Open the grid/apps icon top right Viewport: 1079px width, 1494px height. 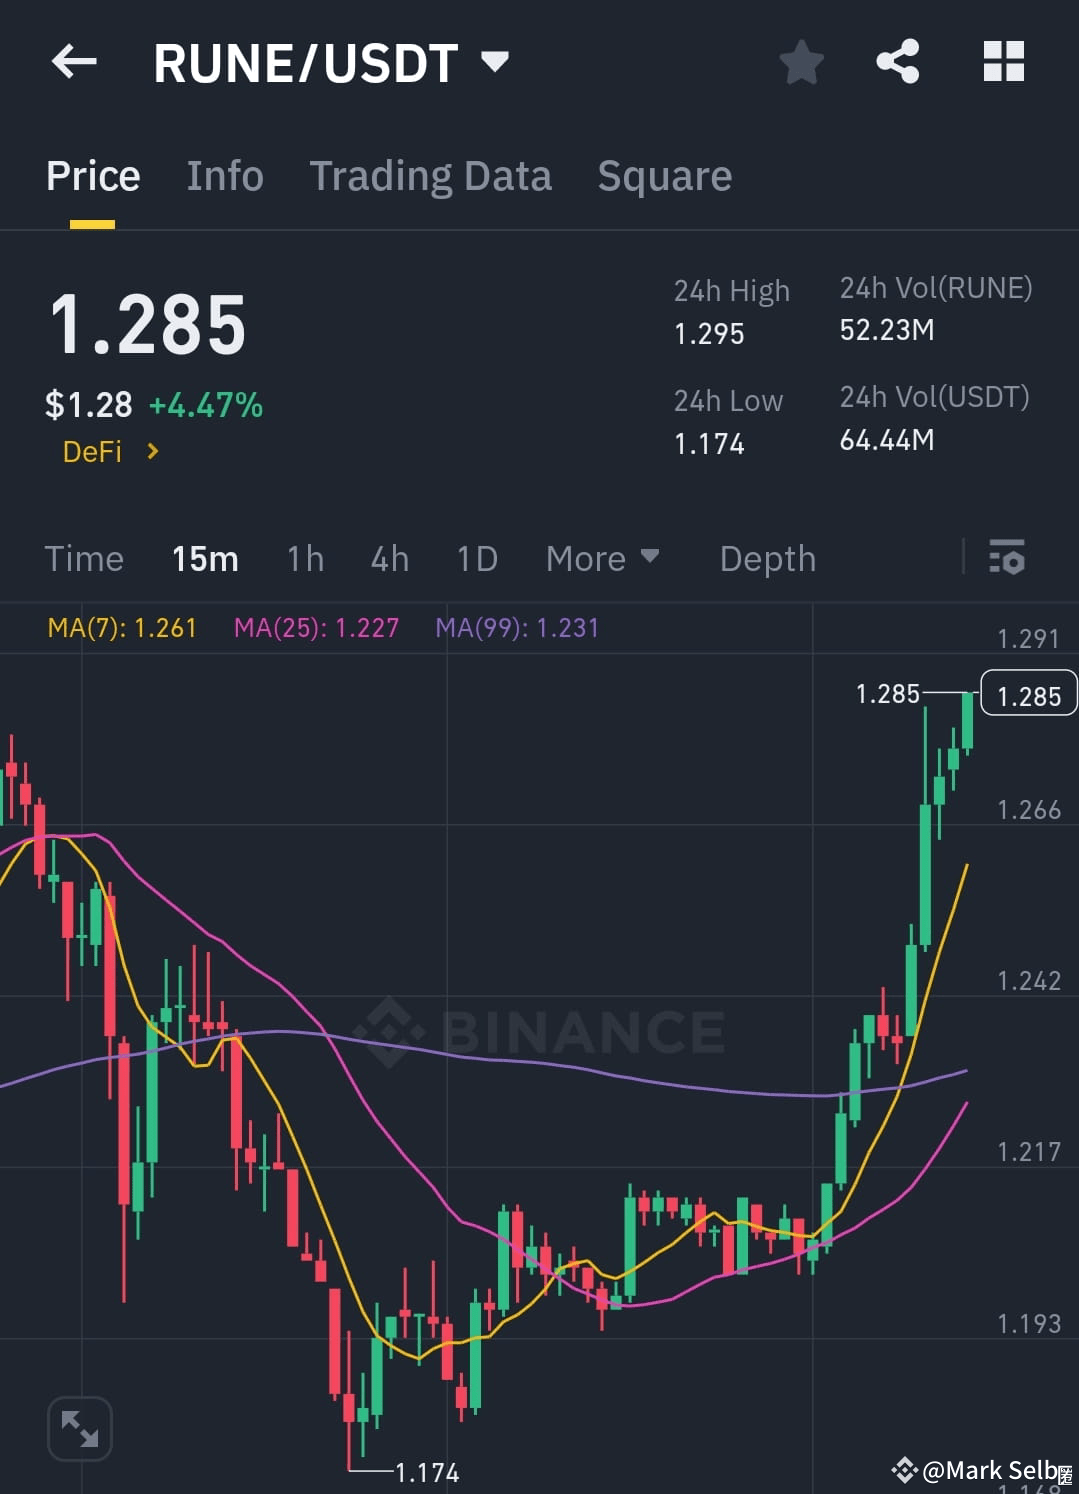click(1003, 62)
